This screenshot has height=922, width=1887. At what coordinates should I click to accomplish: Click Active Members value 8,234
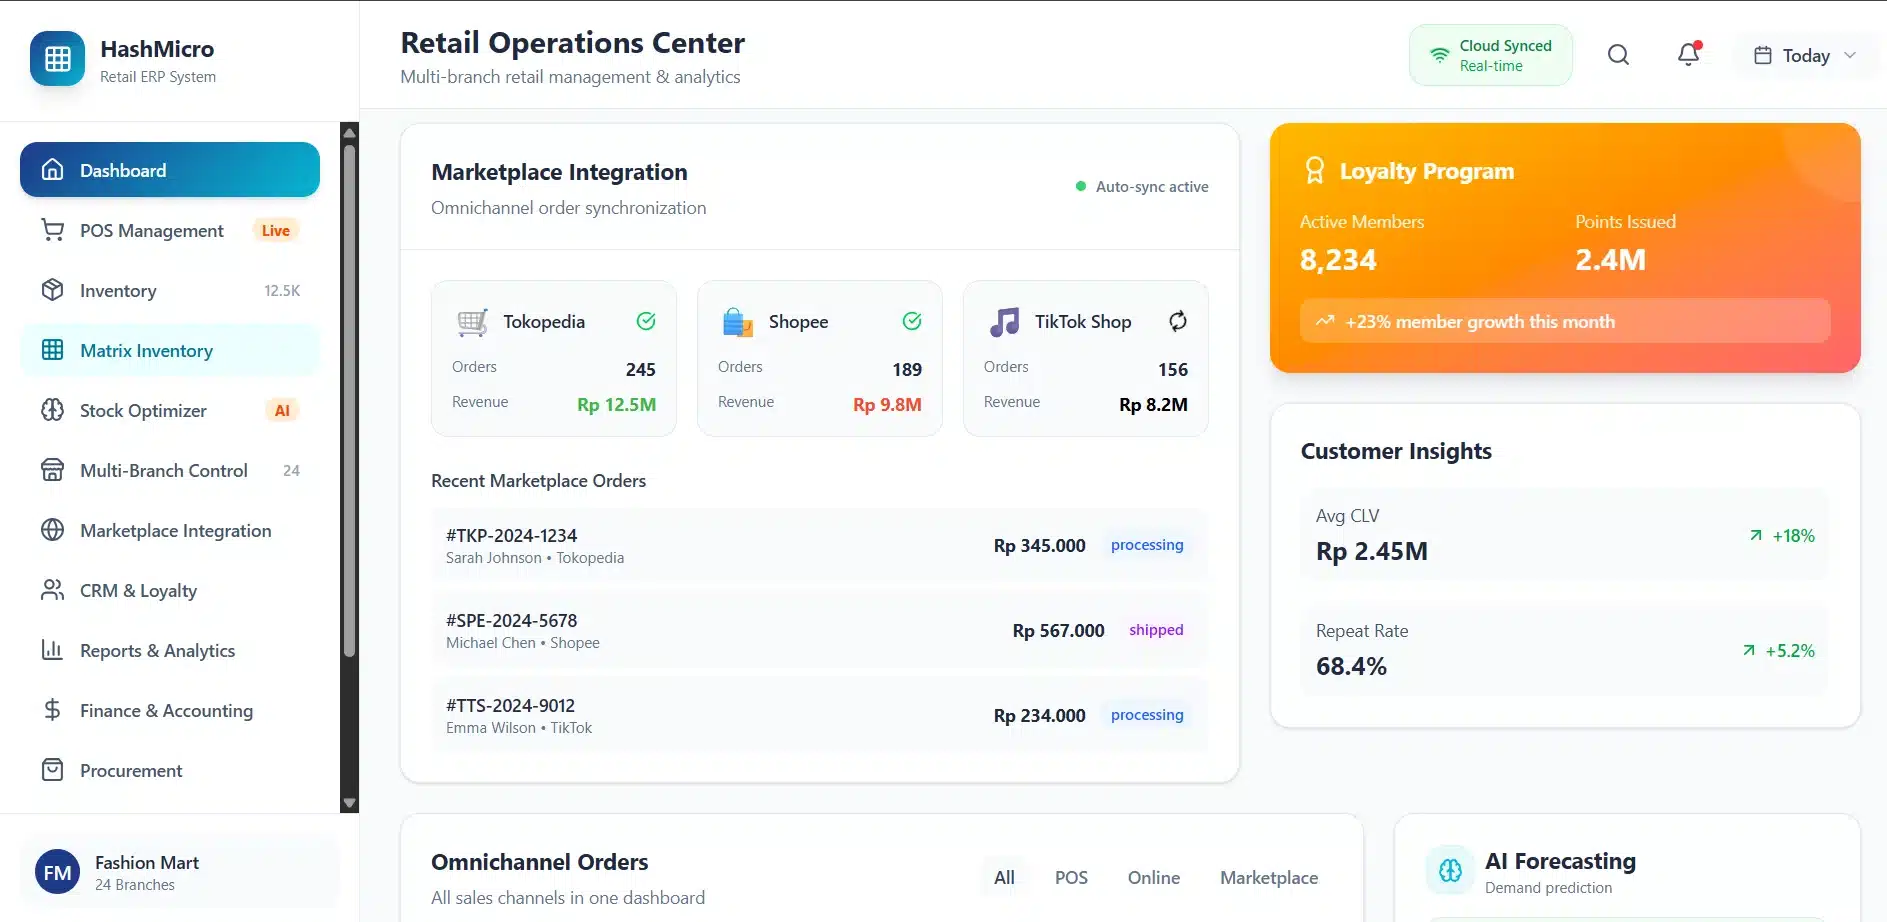pos(1338,260)
